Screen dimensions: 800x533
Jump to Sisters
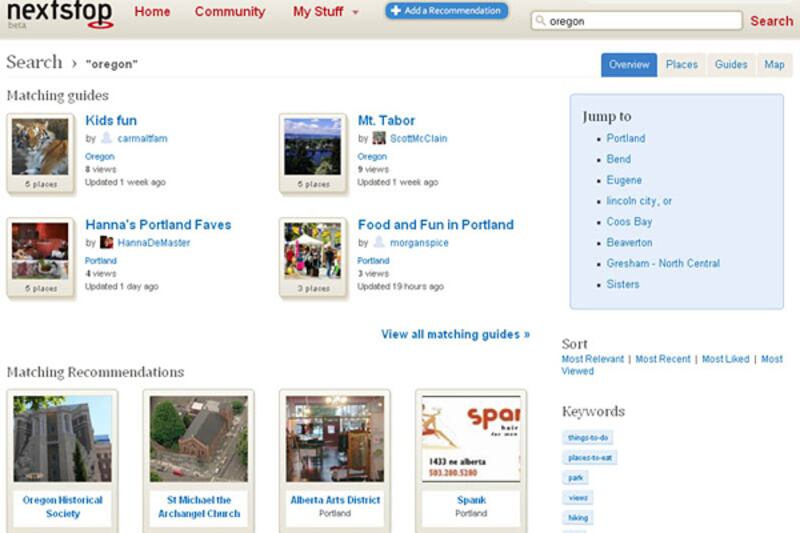click(622, 285)
